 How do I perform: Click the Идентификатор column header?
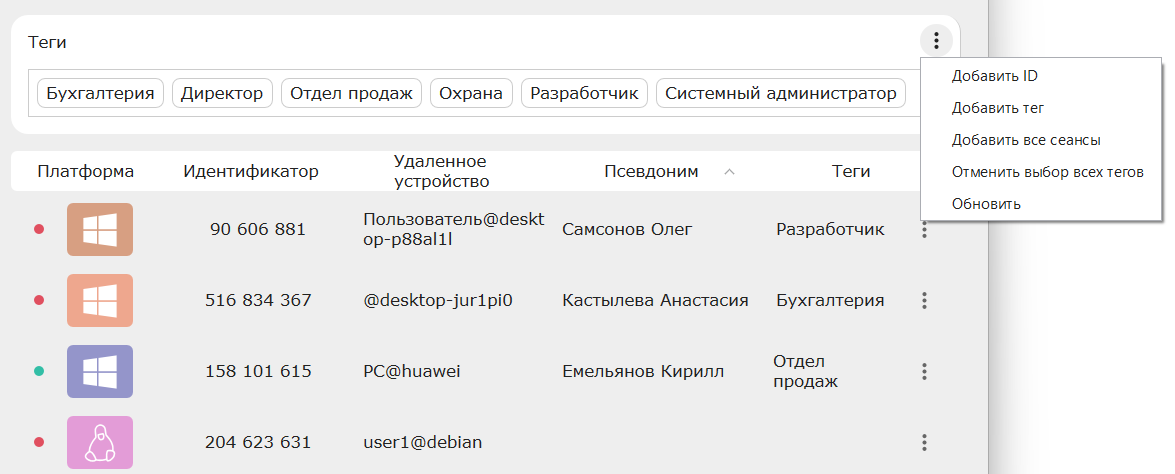point(251,171)
